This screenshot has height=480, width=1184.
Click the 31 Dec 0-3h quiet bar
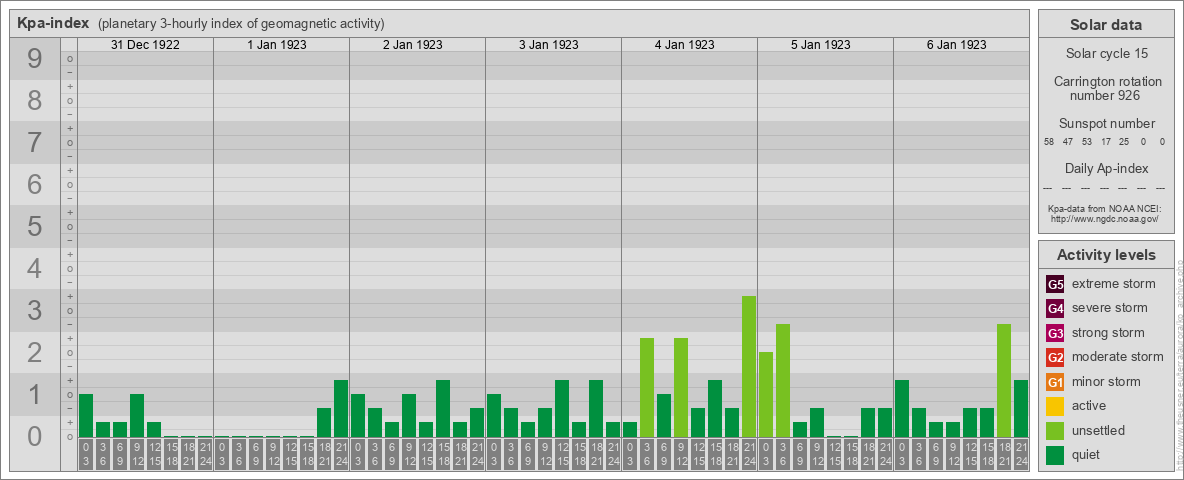[86, 416]
